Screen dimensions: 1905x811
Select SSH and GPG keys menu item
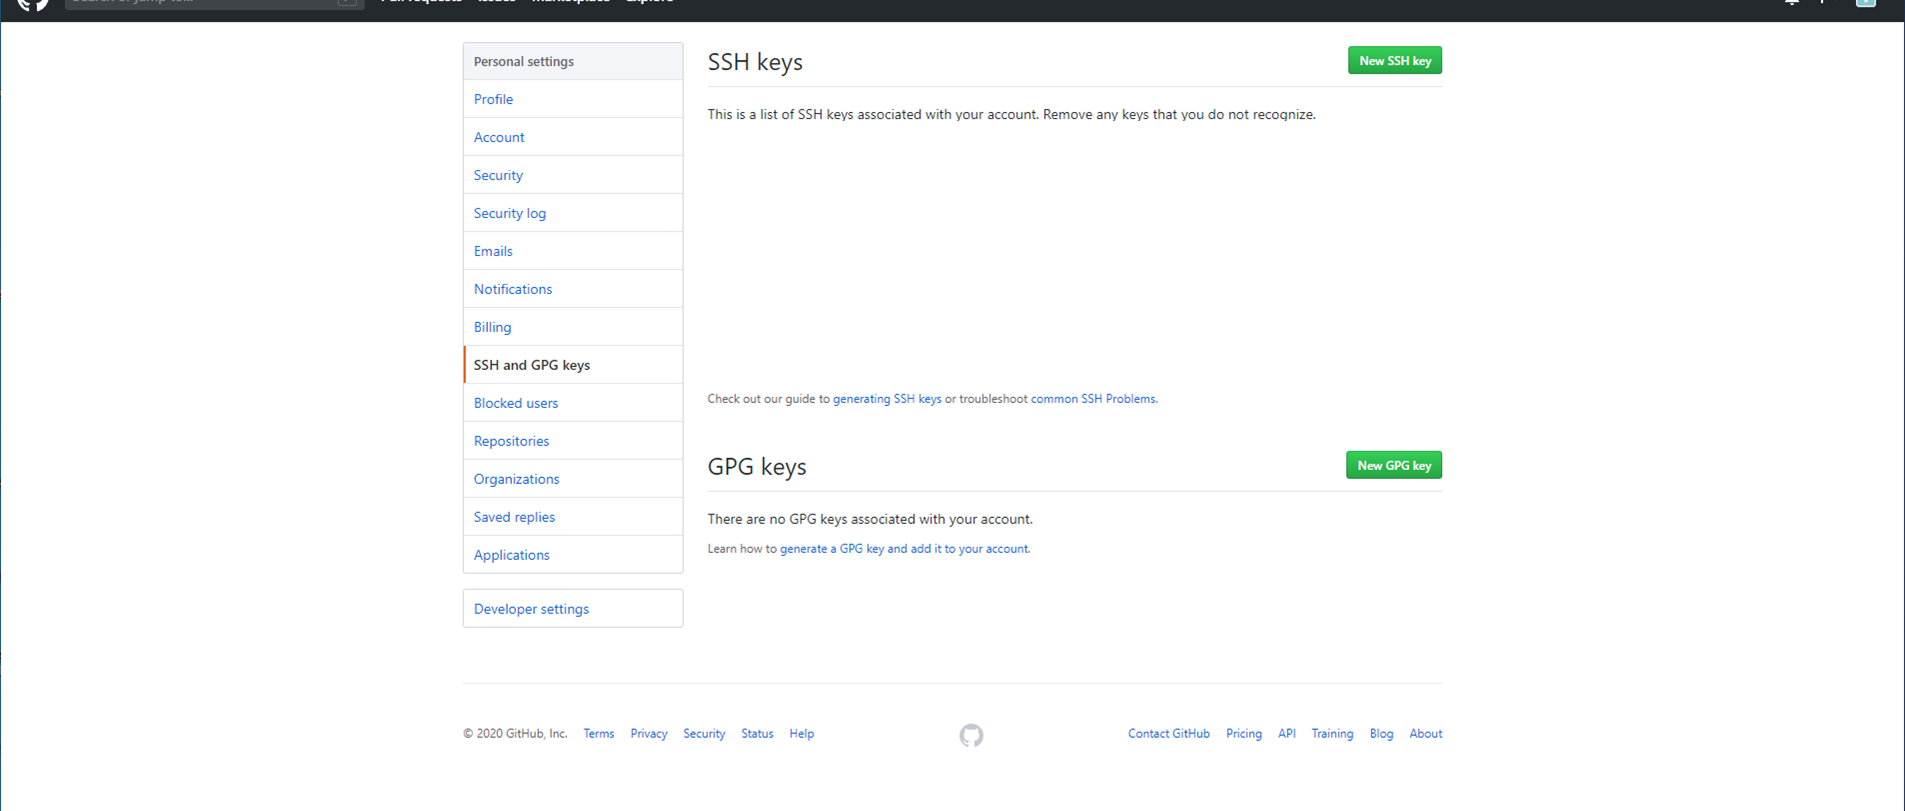(573, 365)
